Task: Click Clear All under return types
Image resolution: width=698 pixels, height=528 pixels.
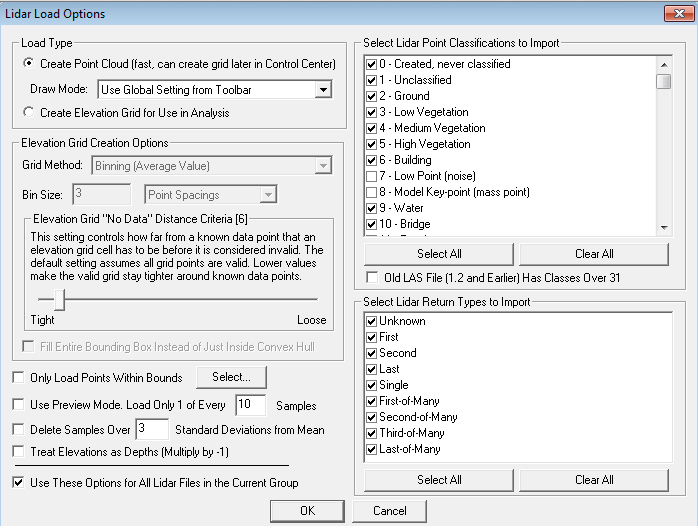Action: pyautogui.click(x=594, y=480)
